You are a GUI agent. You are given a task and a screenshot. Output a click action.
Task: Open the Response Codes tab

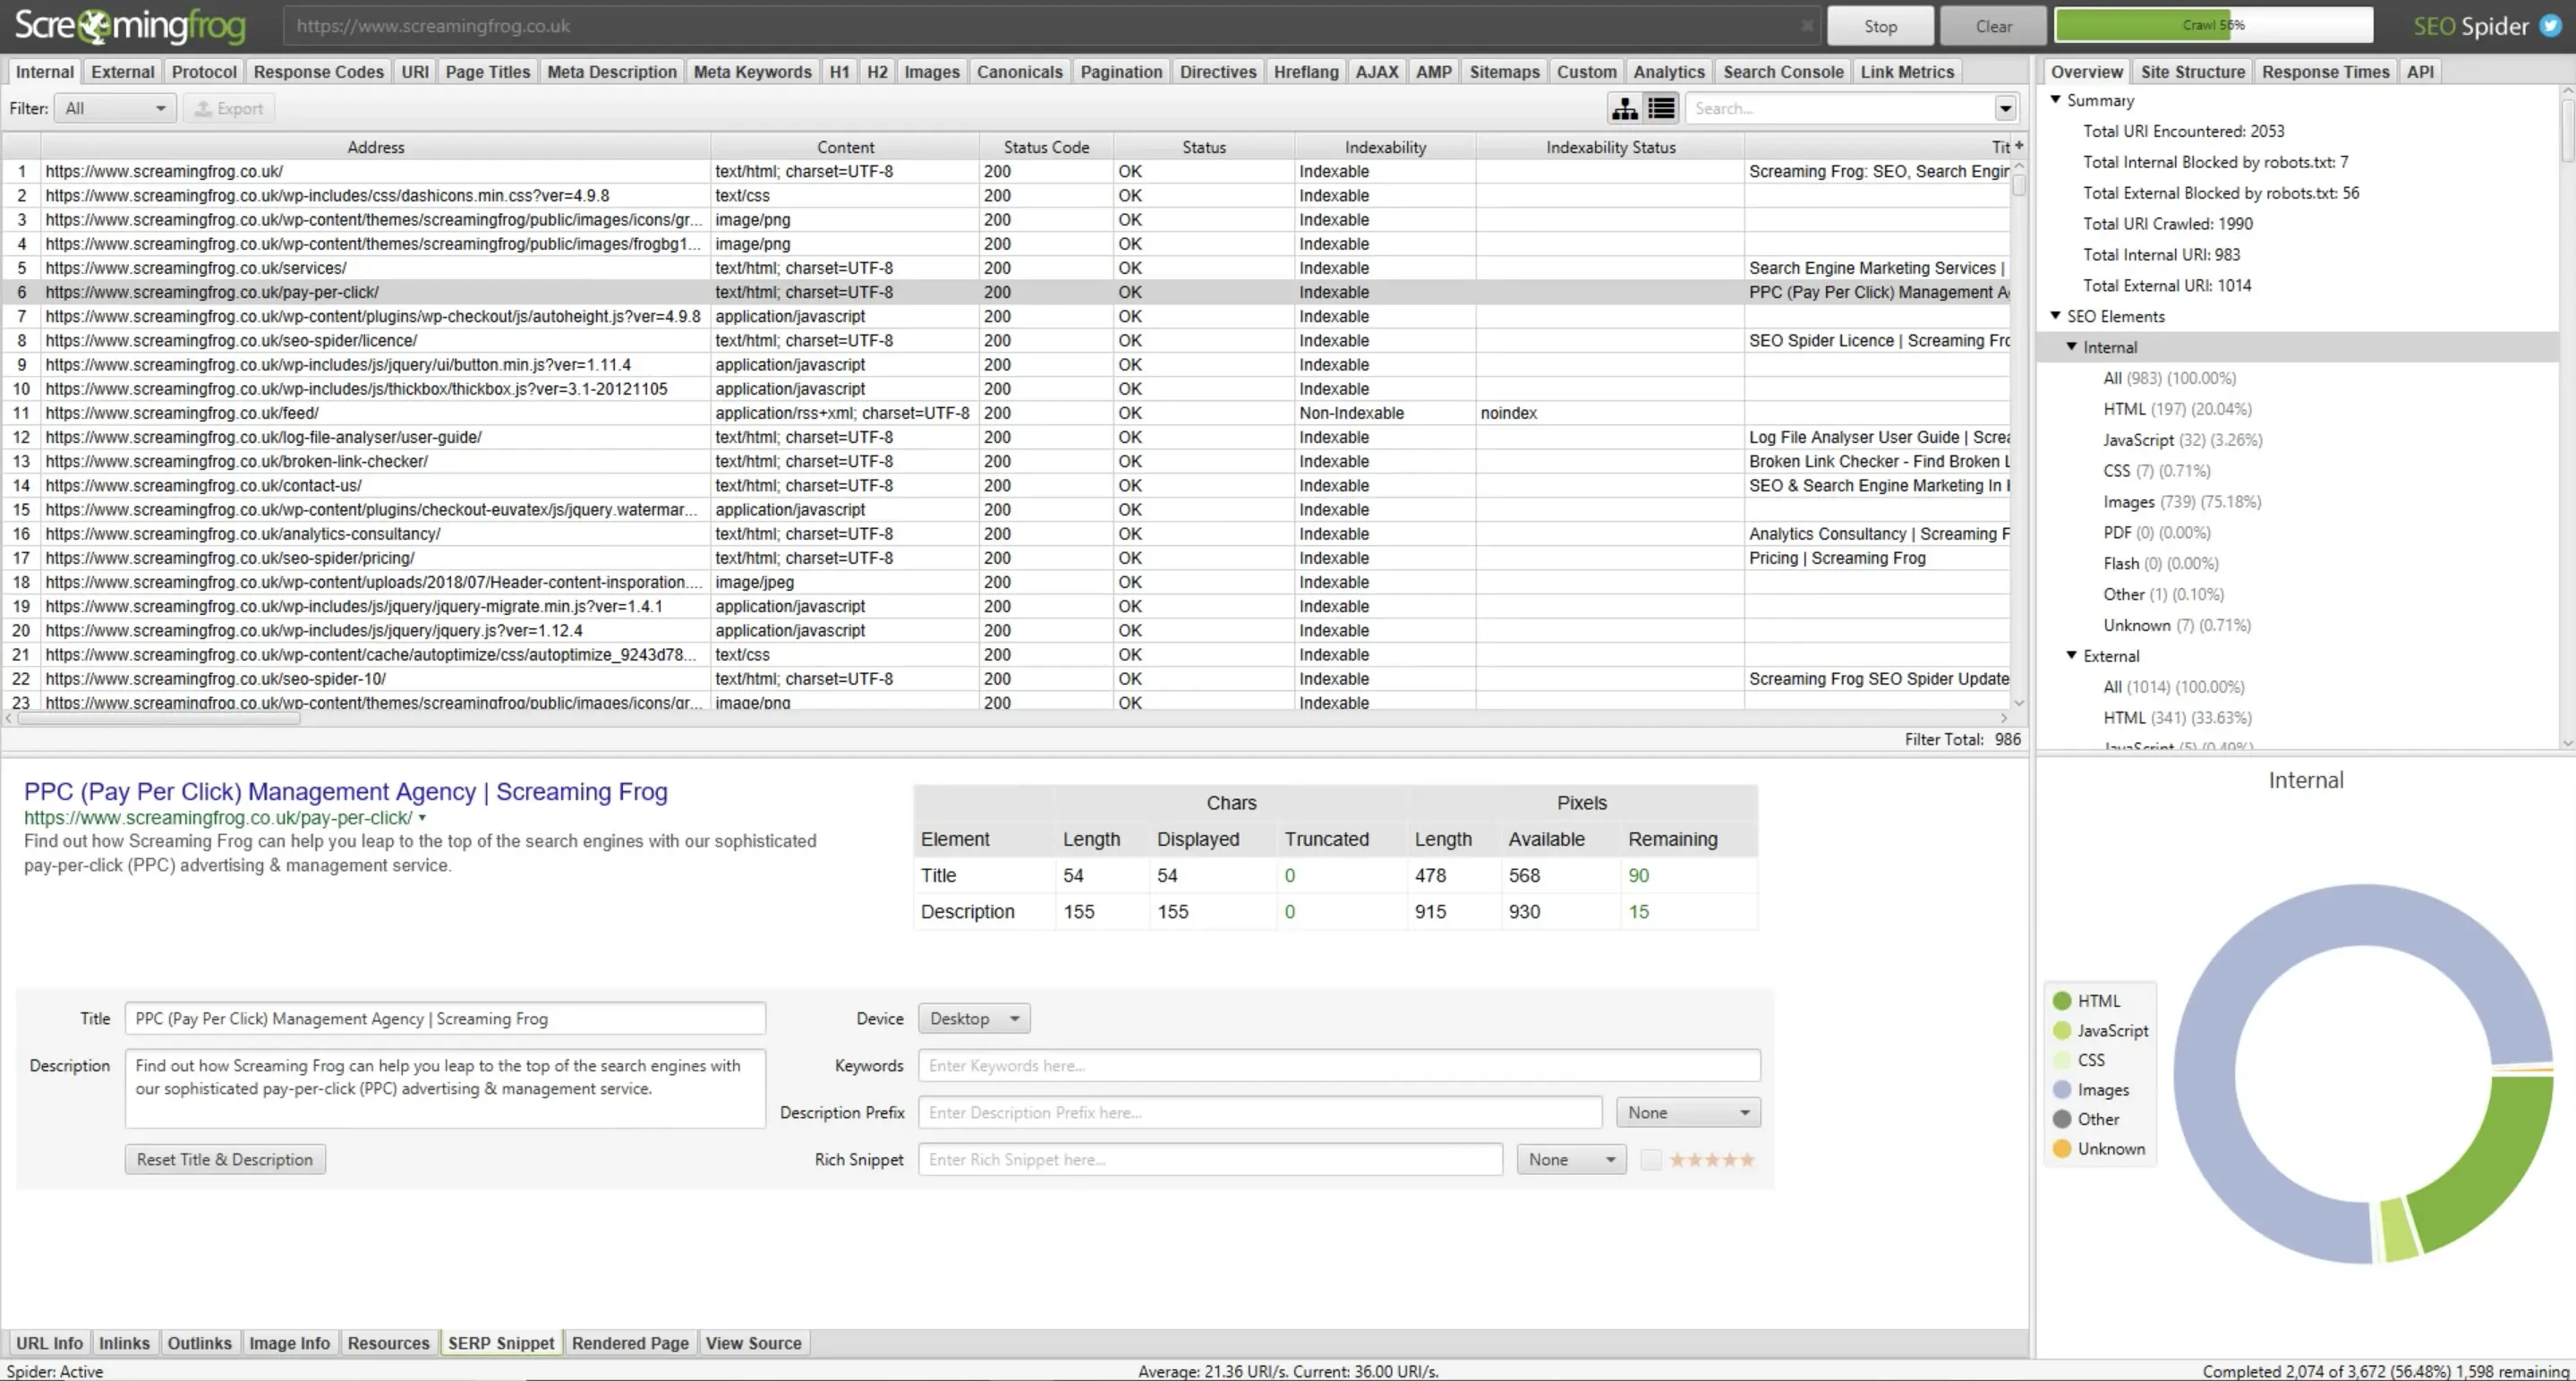point(318,72)
